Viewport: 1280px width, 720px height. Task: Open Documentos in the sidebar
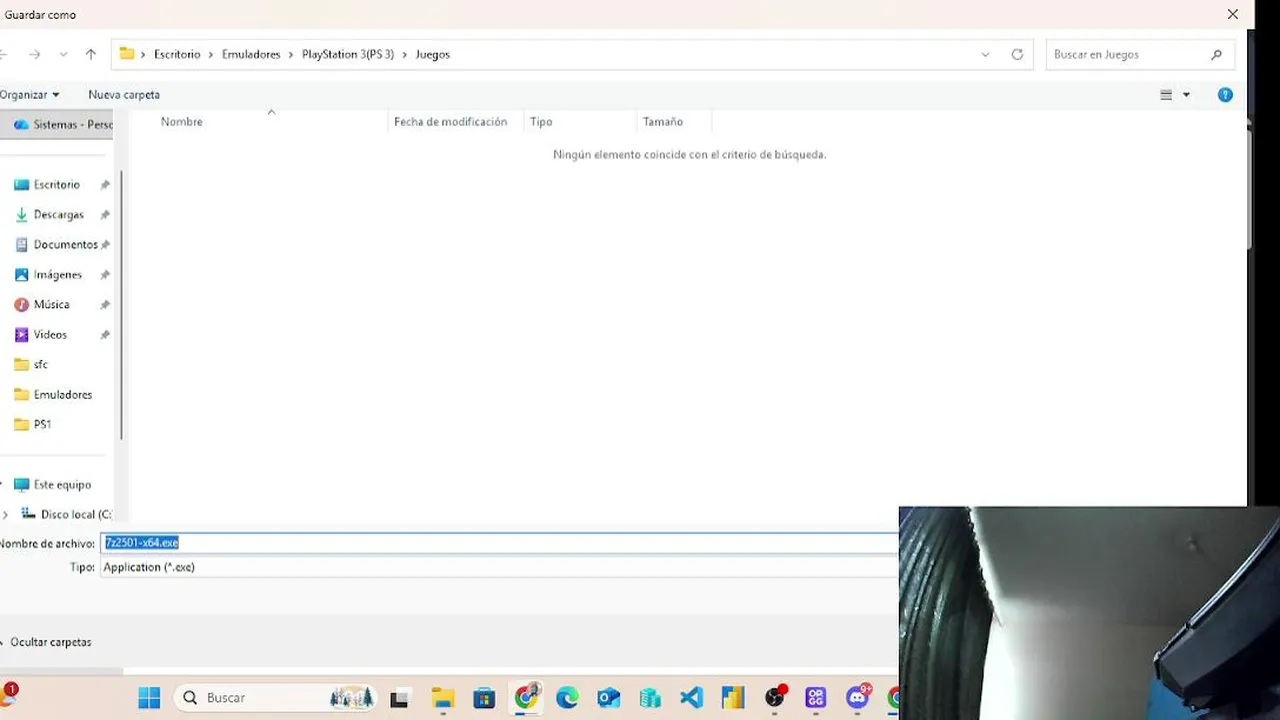65,244
